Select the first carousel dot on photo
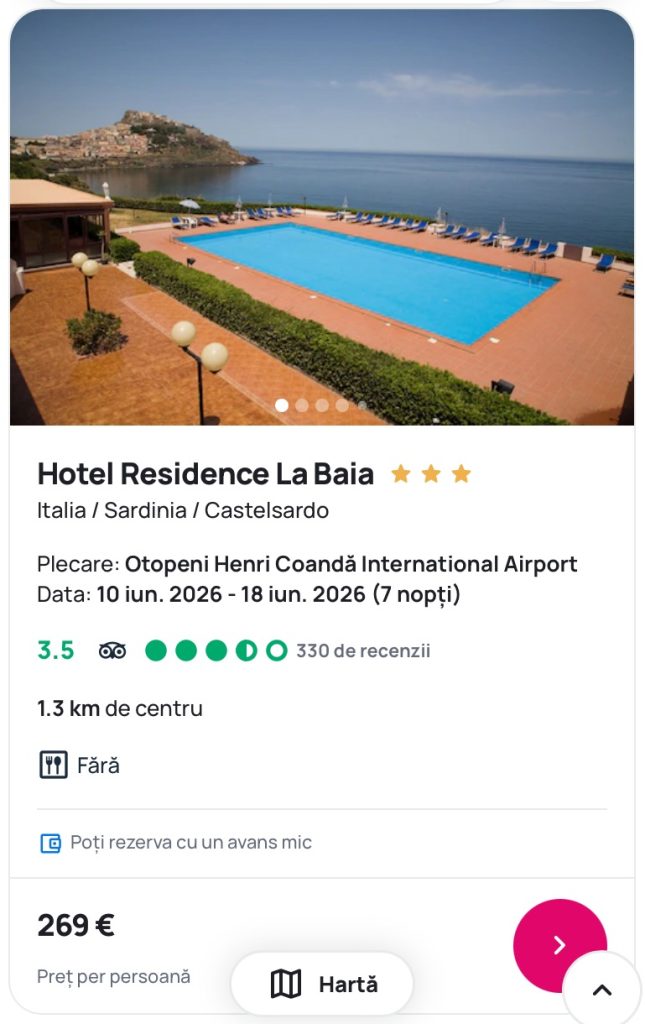The width and height of the screenshot is (645, 1024). [x=282, y=405]
